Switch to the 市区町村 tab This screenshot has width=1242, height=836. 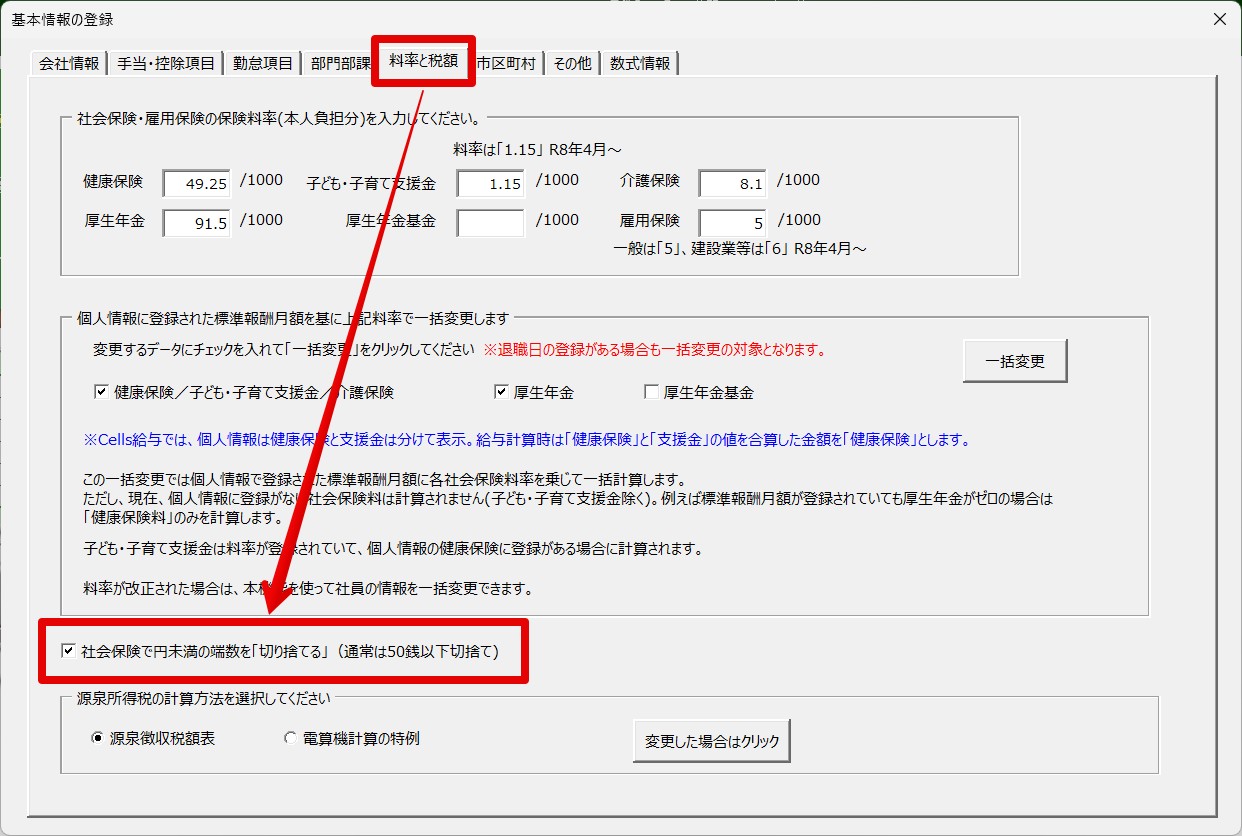click(506, 63)
